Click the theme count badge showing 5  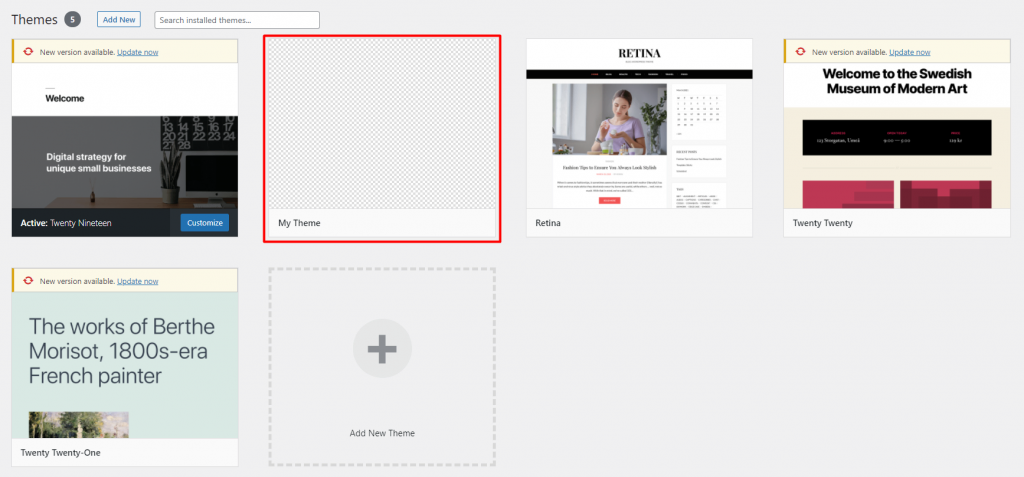[72, 20]
